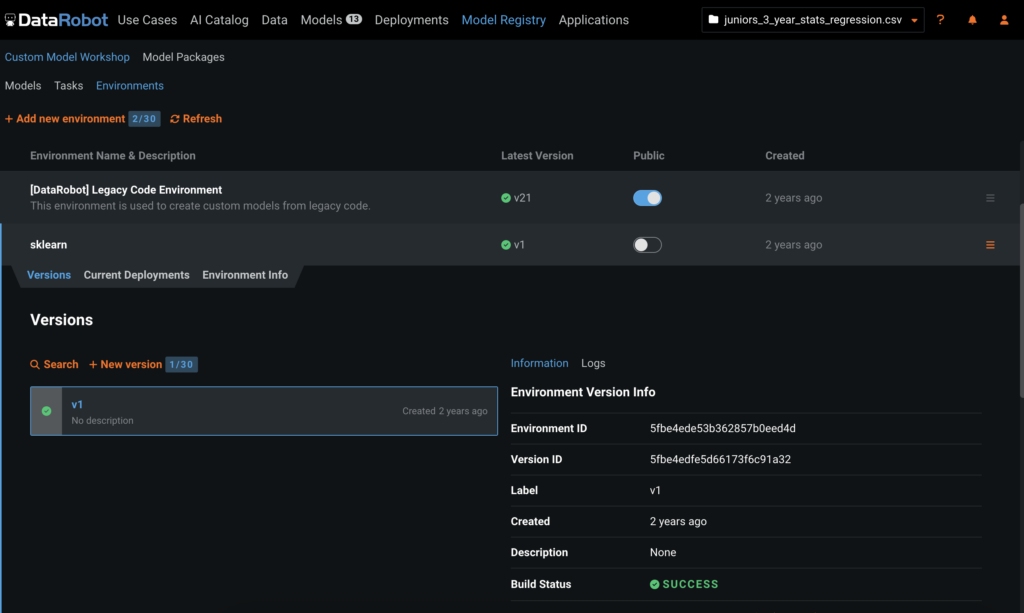Screen dimensions: 1024x613
Task: Toggle Public off for Legacy Code Environment
Action: pos(647,197)
